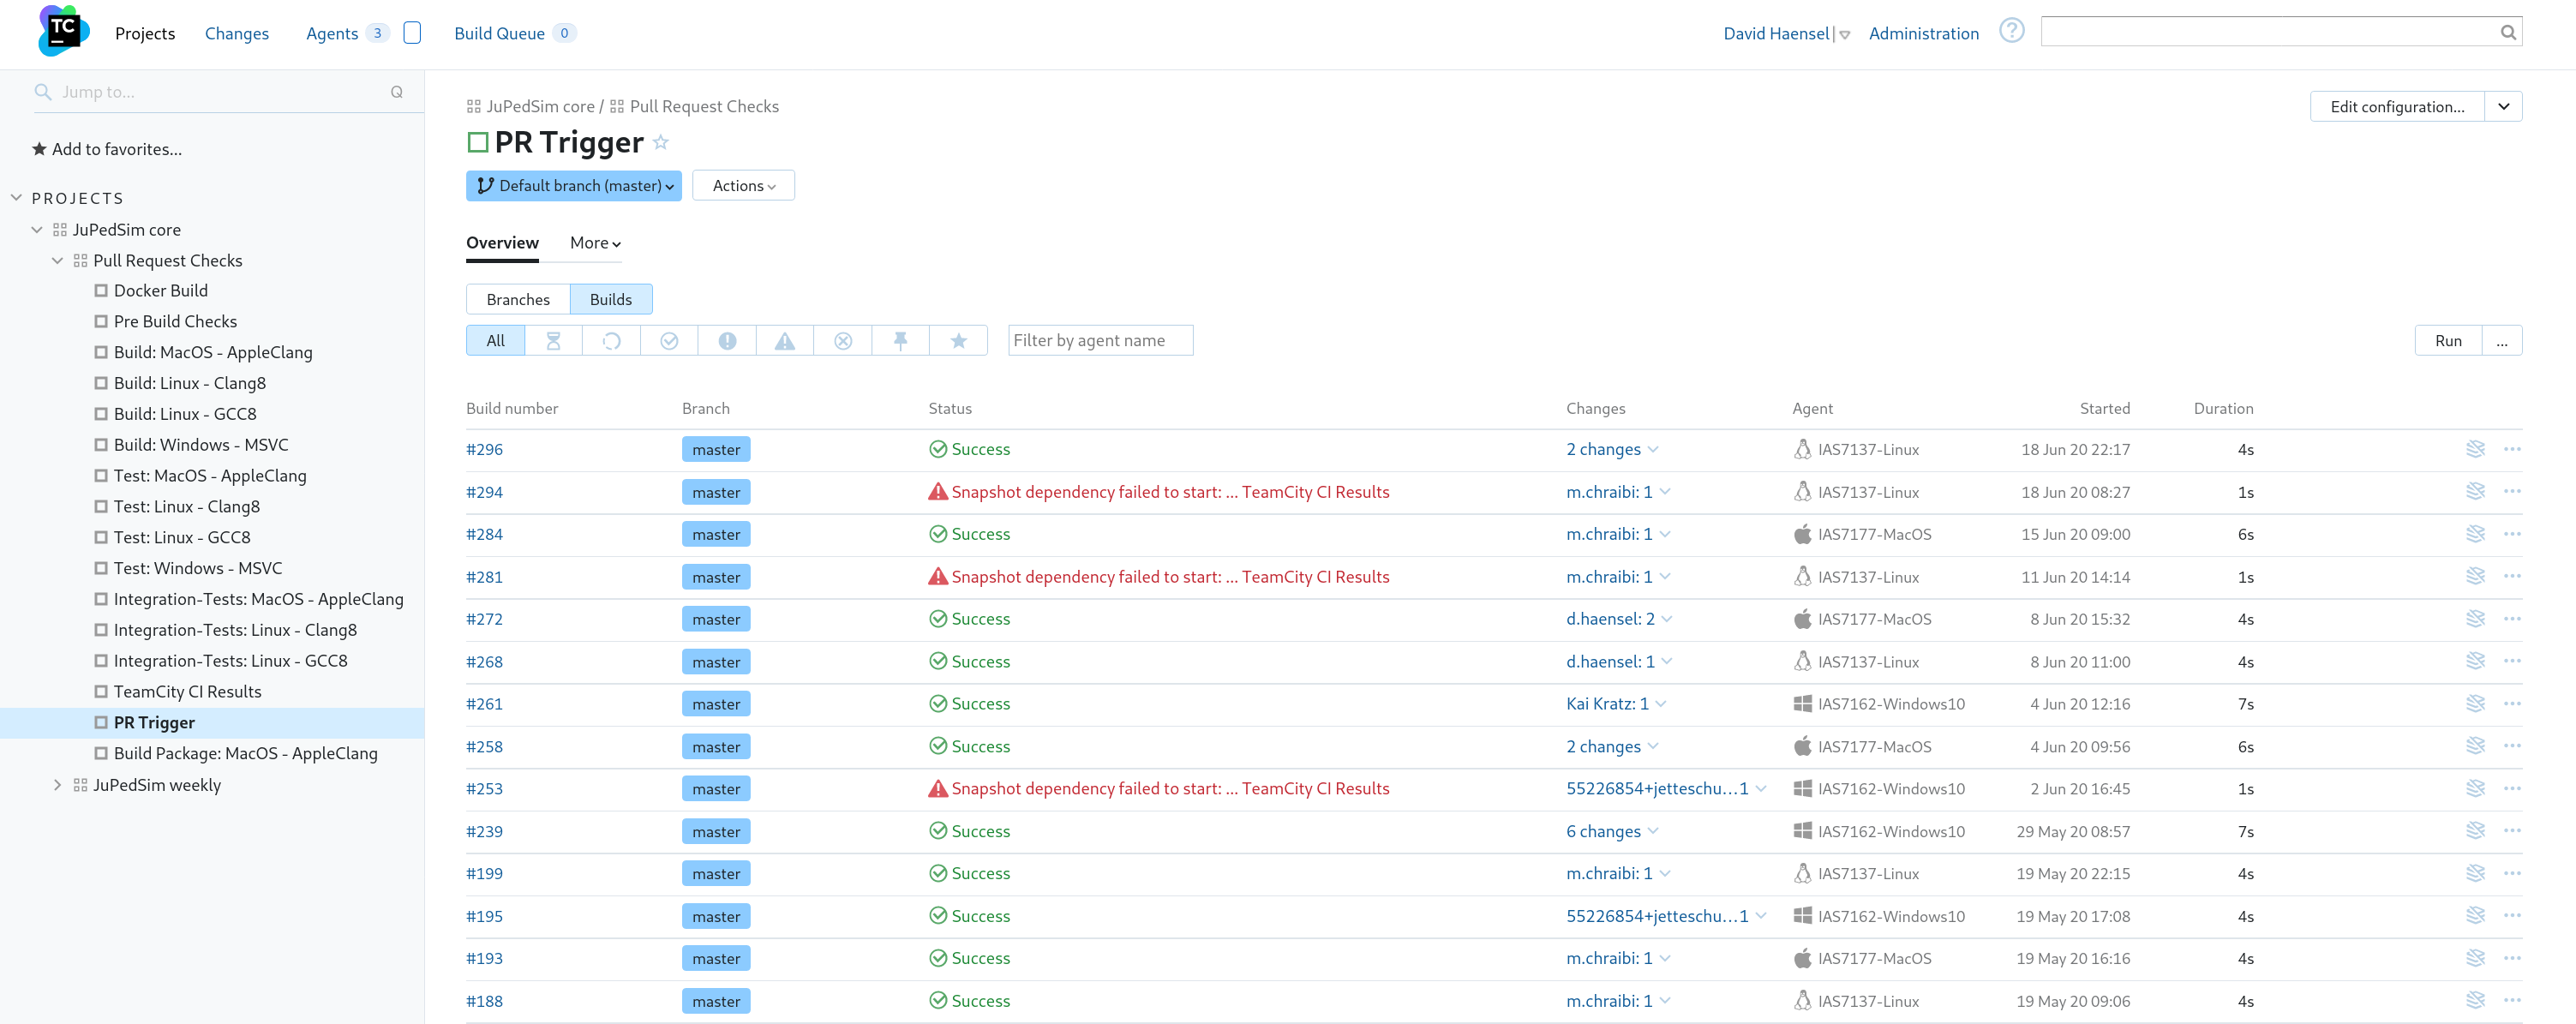Click the Run button
The image size is (2576, 1024).
[2448, 341]
